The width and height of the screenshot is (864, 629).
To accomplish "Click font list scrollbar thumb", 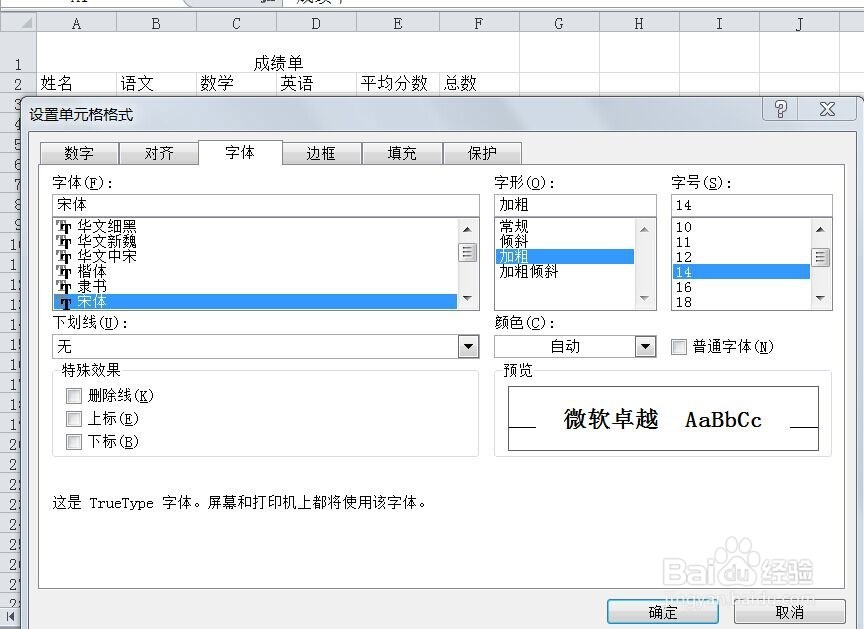I will coord(467,252).
